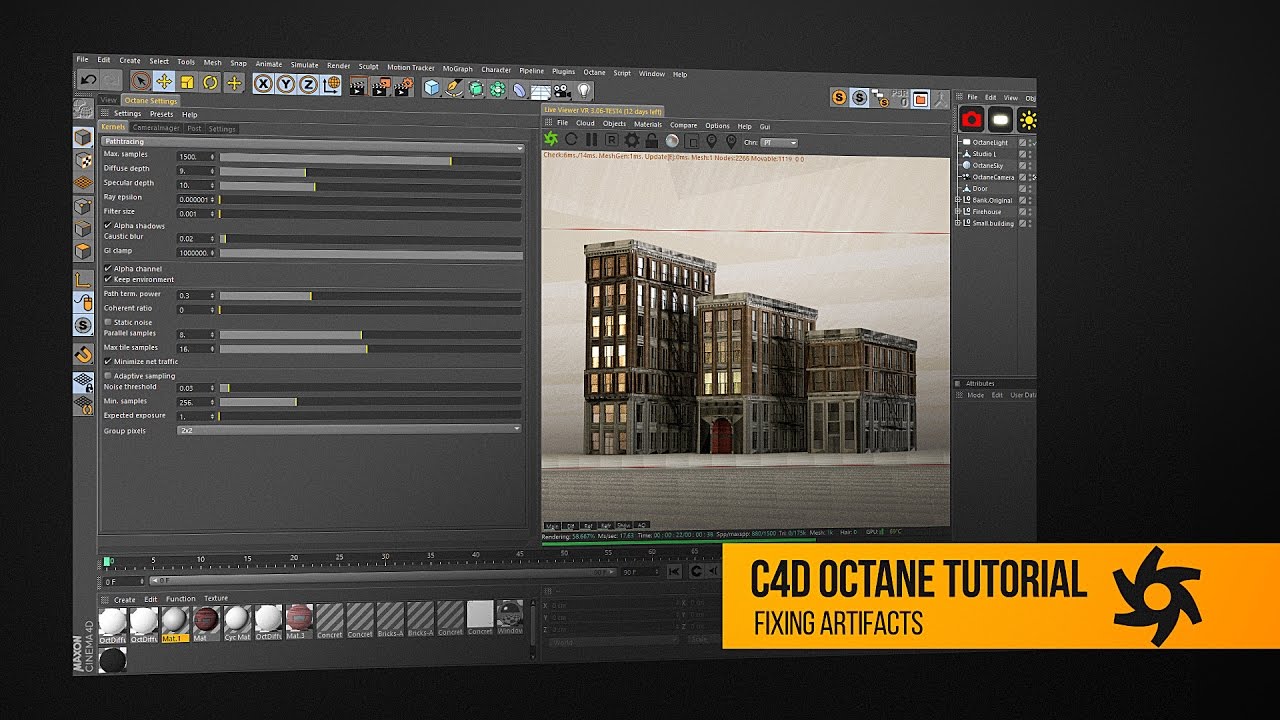Activate the Move tool icon
The height and width of the screenshot is (720, 1280).
click(x=164, y=82)
